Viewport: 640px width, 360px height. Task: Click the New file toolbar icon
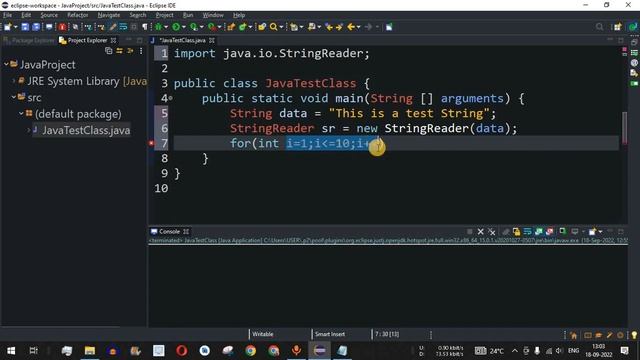pos(8,27)
